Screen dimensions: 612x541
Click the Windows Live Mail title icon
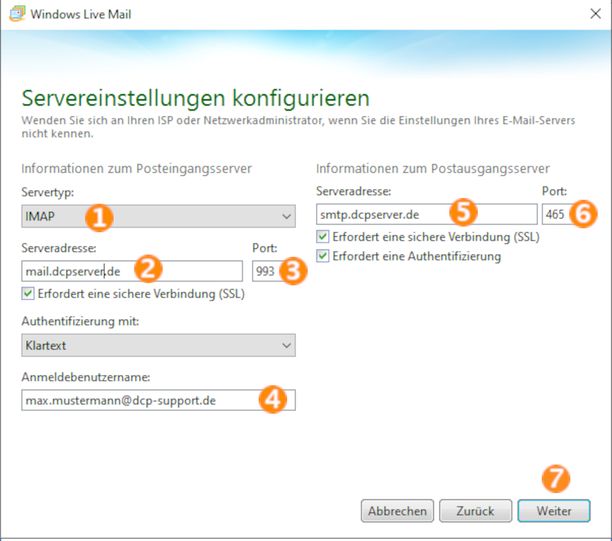coord(17,14)
